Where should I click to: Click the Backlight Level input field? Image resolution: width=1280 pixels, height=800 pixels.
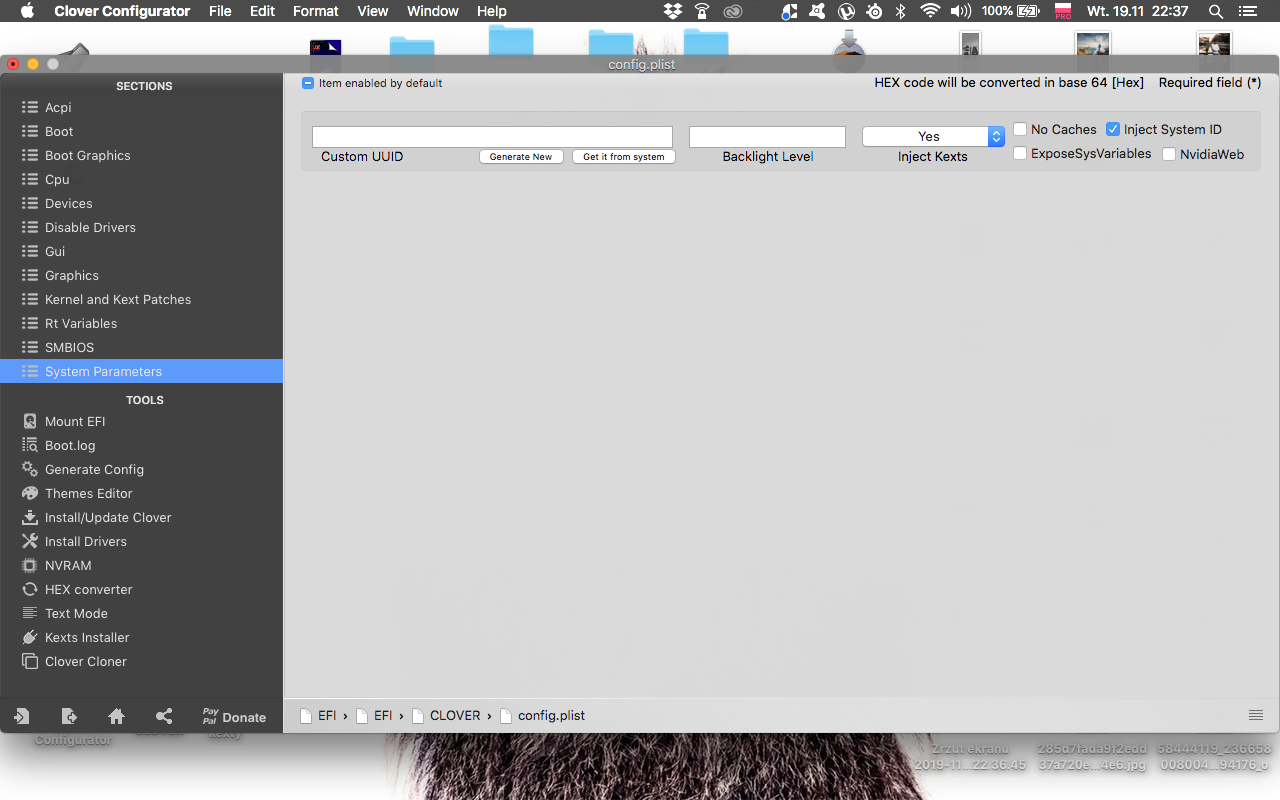pos(767,137)
